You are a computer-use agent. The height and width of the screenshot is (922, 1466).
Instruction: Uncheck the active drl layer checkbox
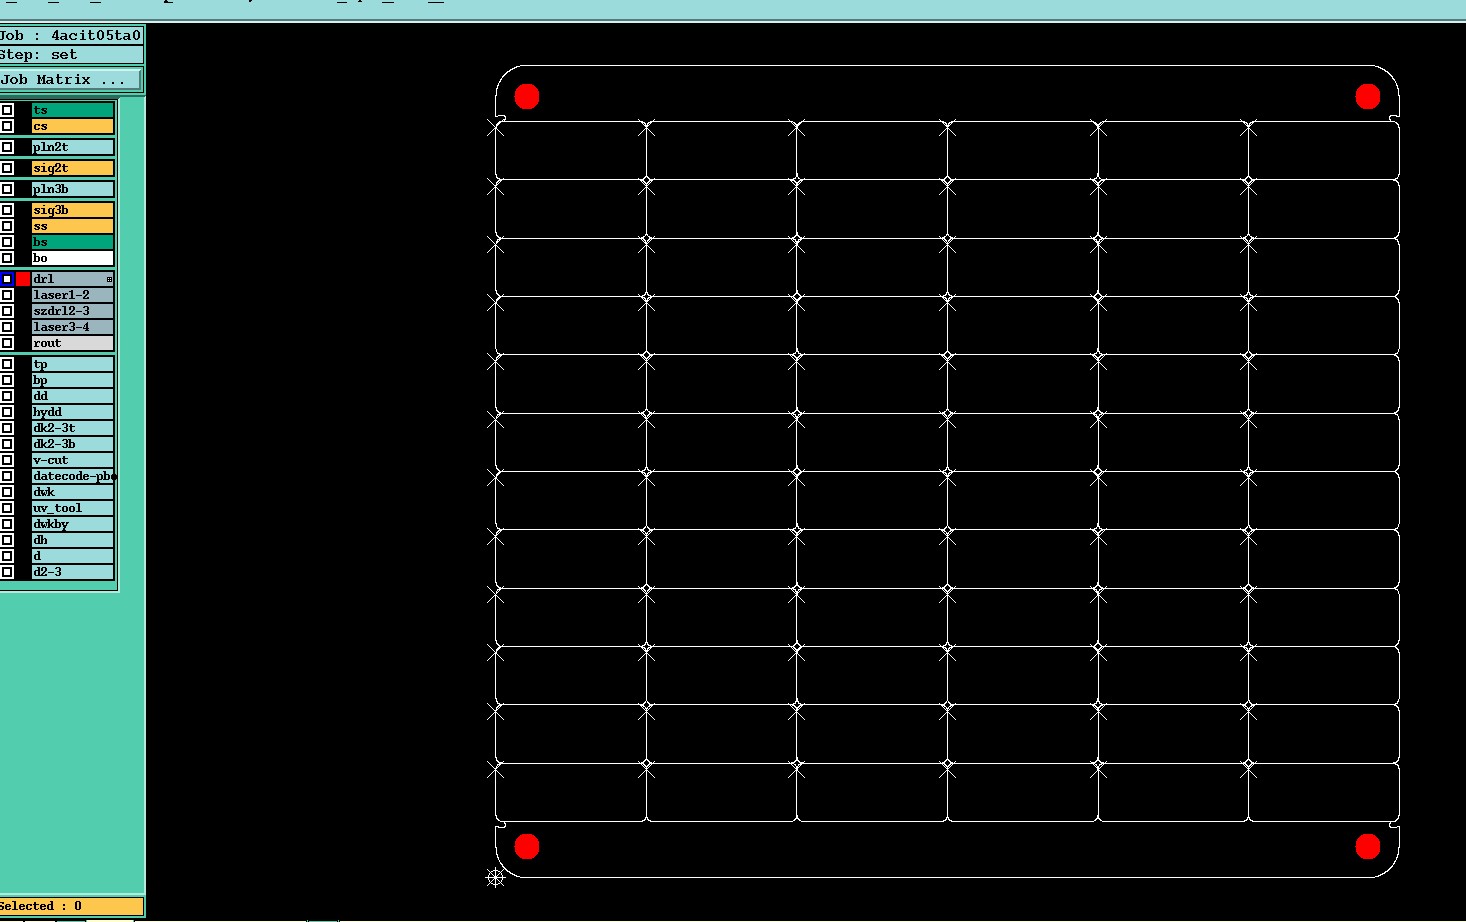(7, 279)
